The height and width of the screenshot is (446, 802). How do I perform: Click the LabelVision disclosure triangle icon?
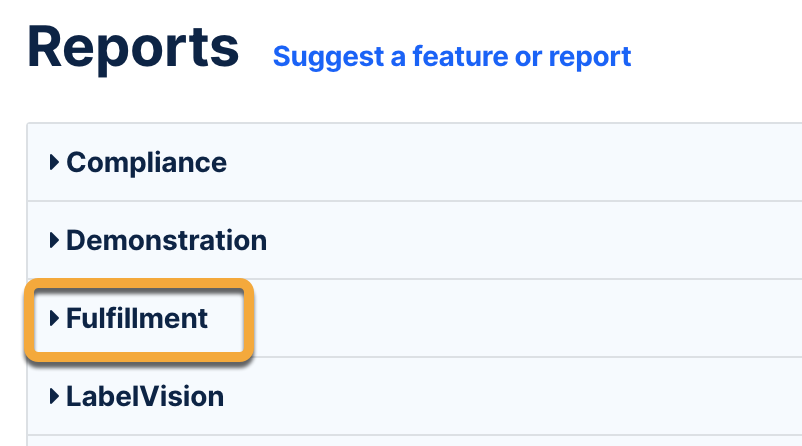[x=55, y=397]
